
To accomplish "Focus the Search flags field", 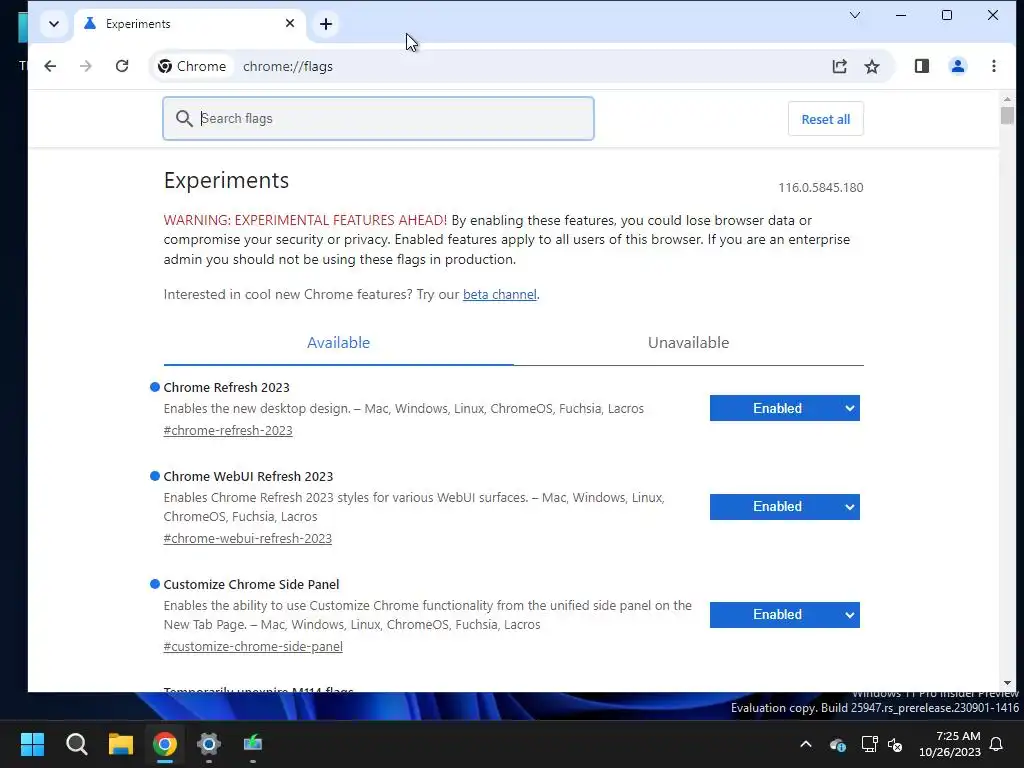I will pos(378,118).
